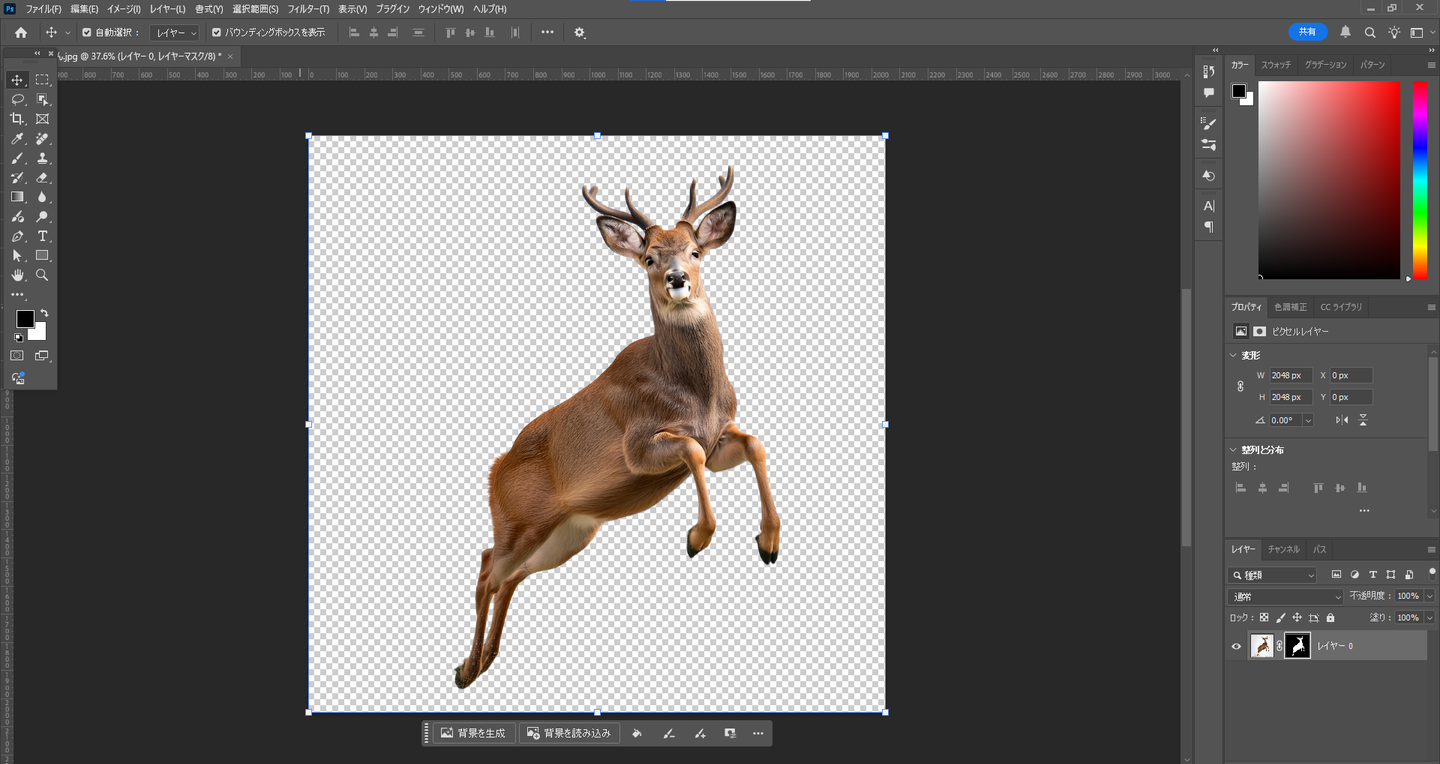Select the Pen tool
This screenshot has height=764, width=1440.
(x=17, y=236)
